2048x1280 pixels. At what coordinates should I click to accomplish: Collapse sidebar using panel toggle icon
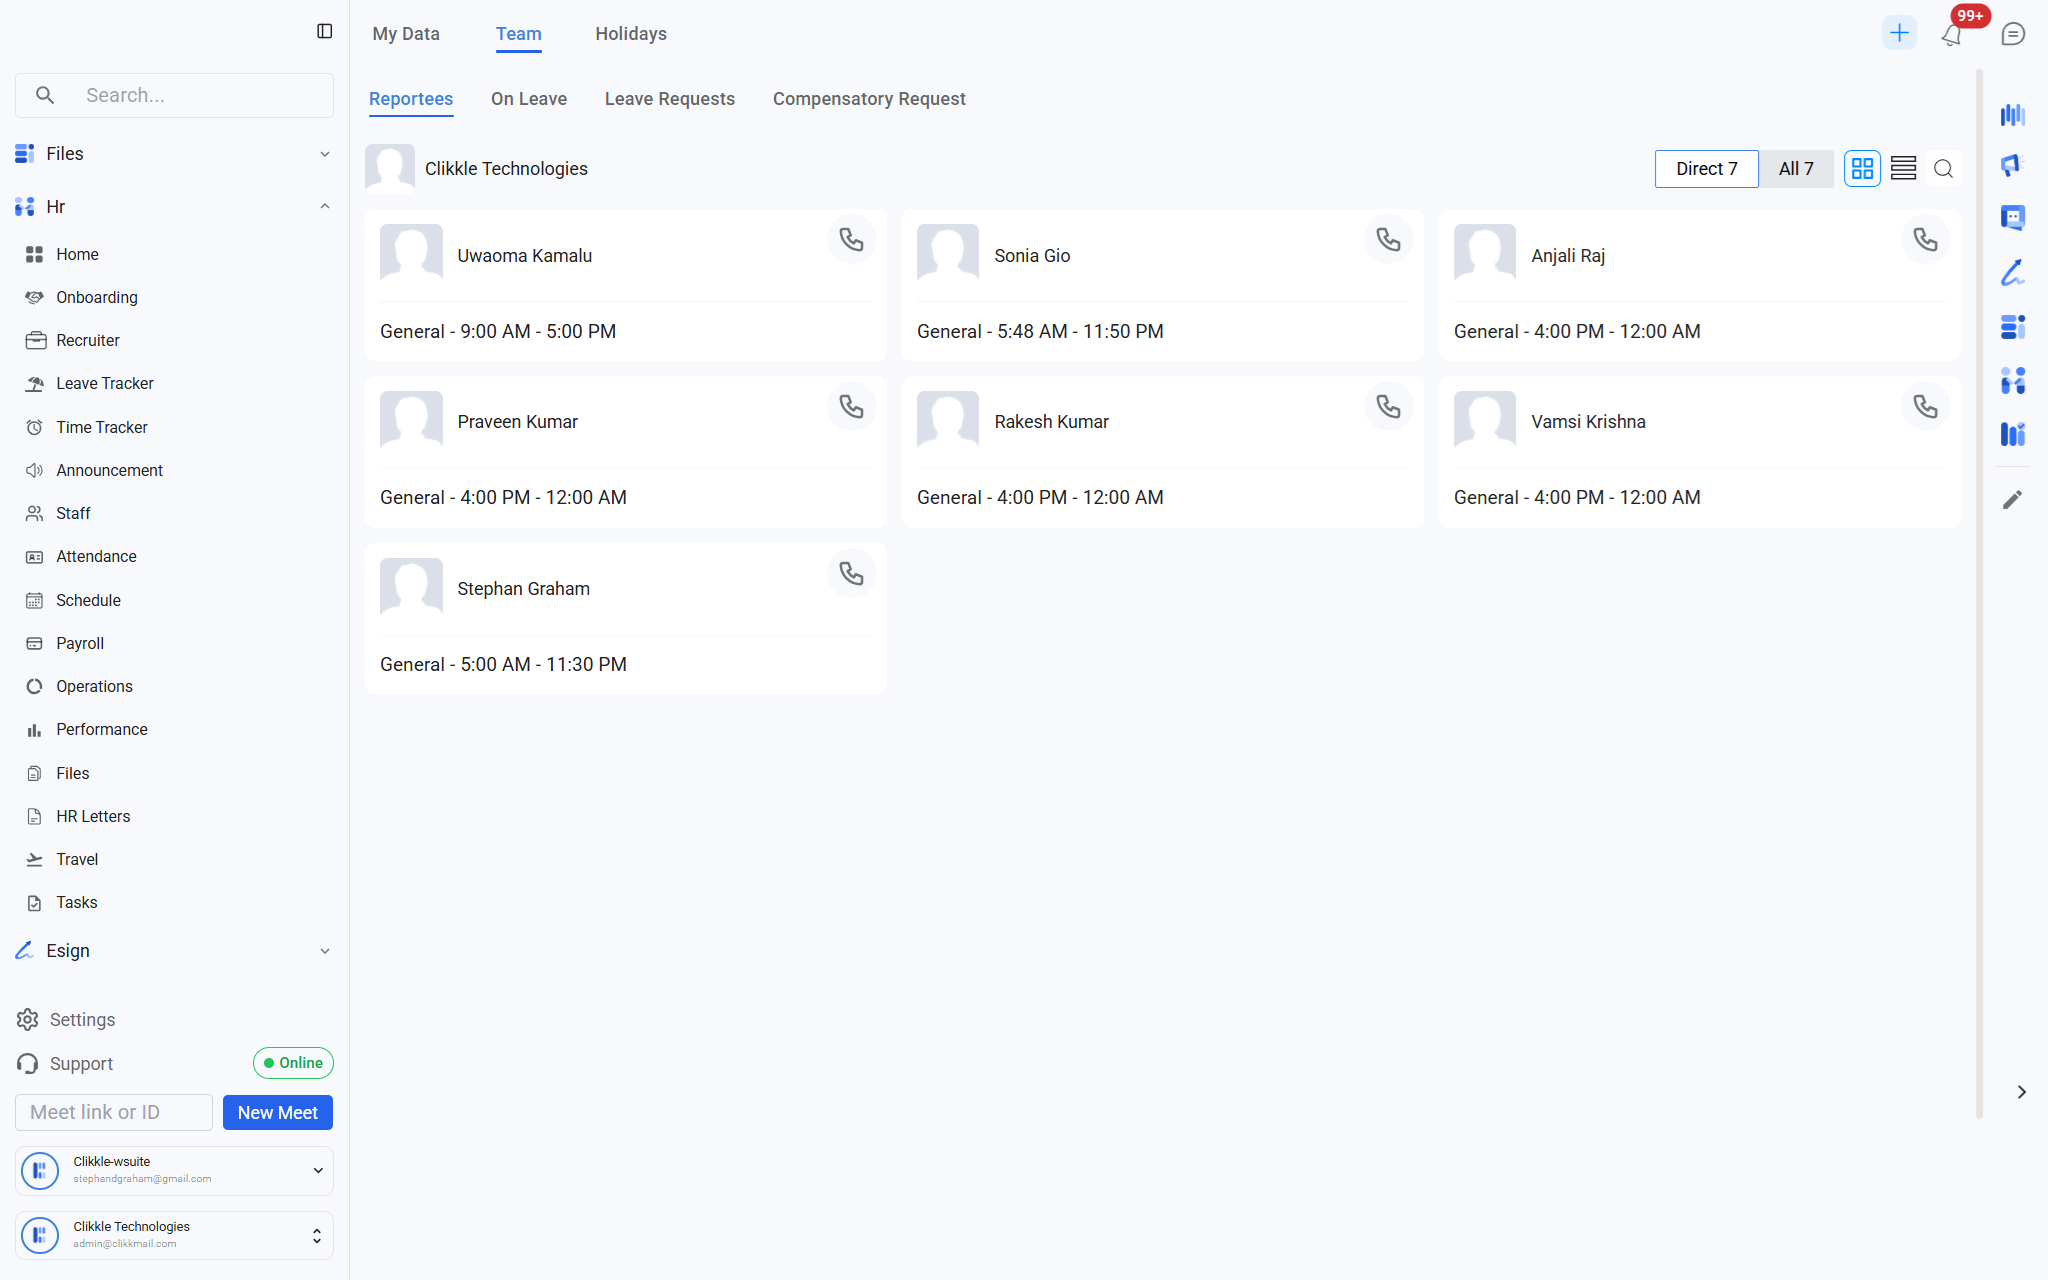pos(324,32)
